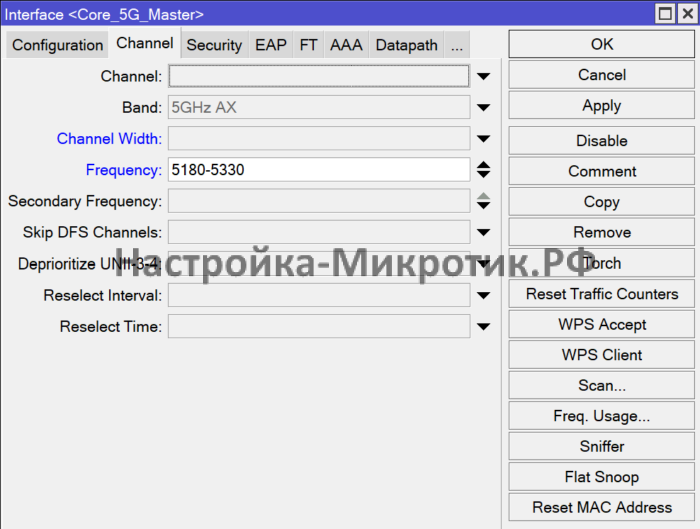Click the Channel Width field
Image resolution: width=700 pixels, height=529 pixels.
(x=319, y=138)
